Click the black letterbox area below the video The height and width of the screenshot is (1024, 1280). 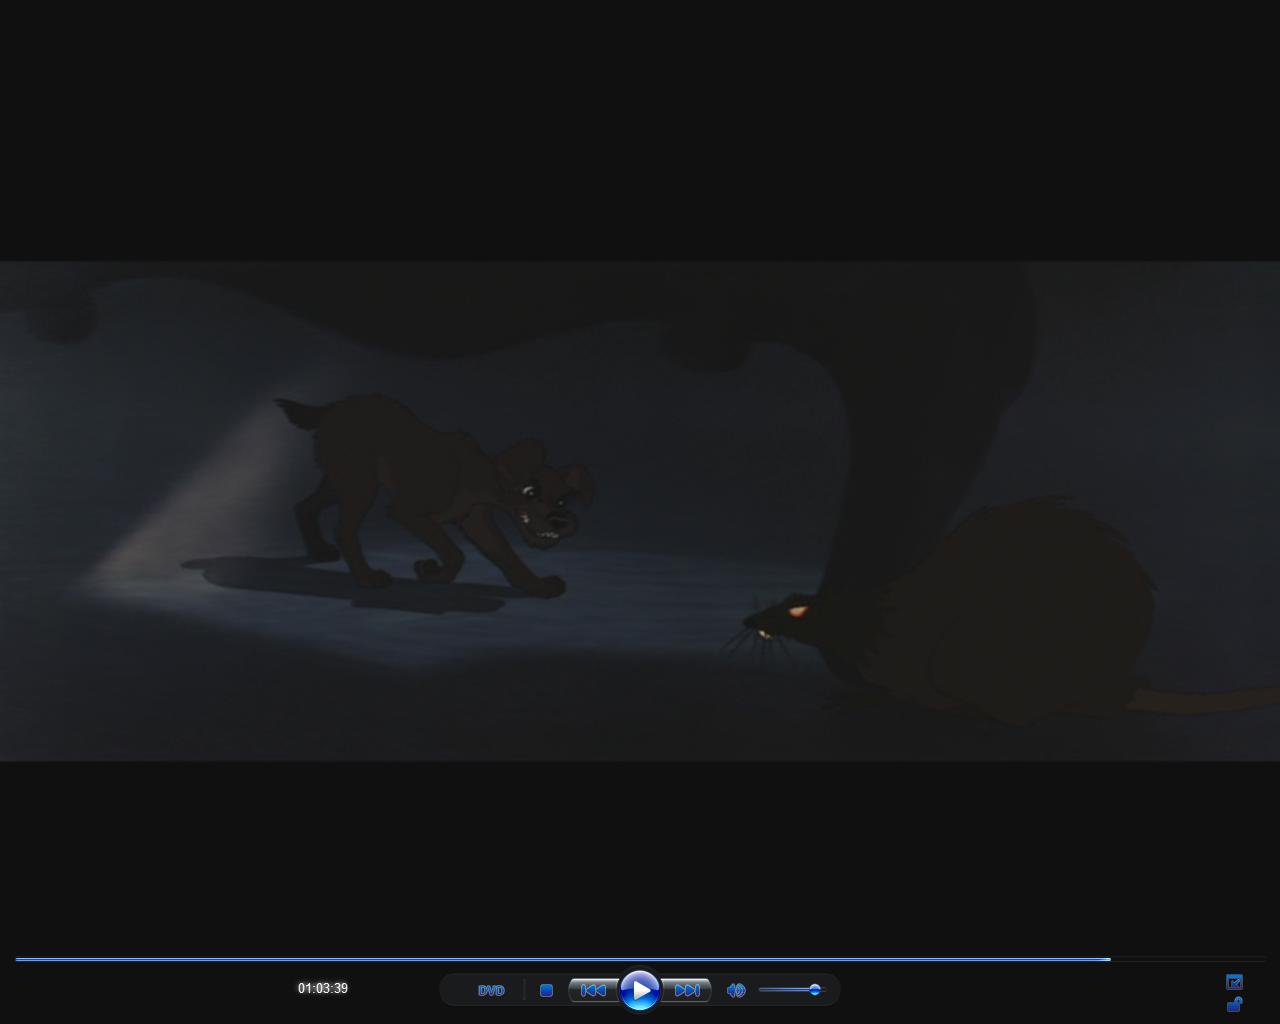coord(640,850)
